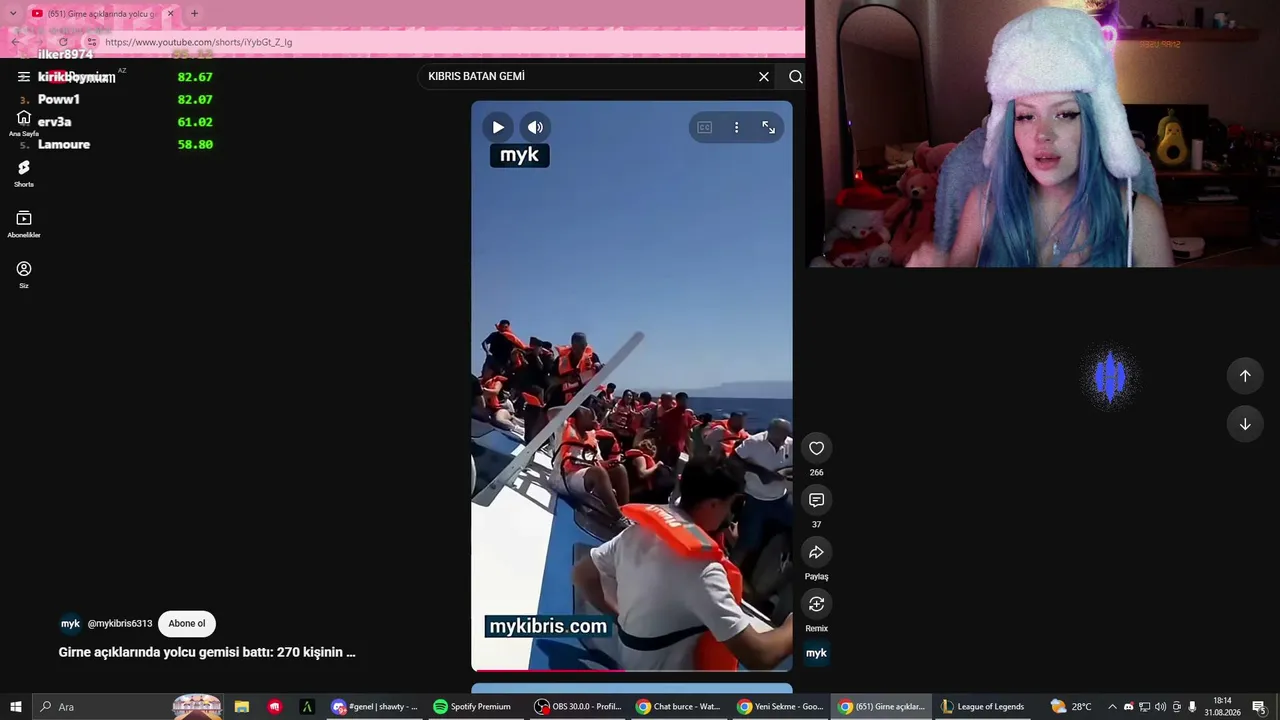Viewport: 1280px width, 720px height.
Task: Open the three-dot more options menu
Action: point(736,127)
